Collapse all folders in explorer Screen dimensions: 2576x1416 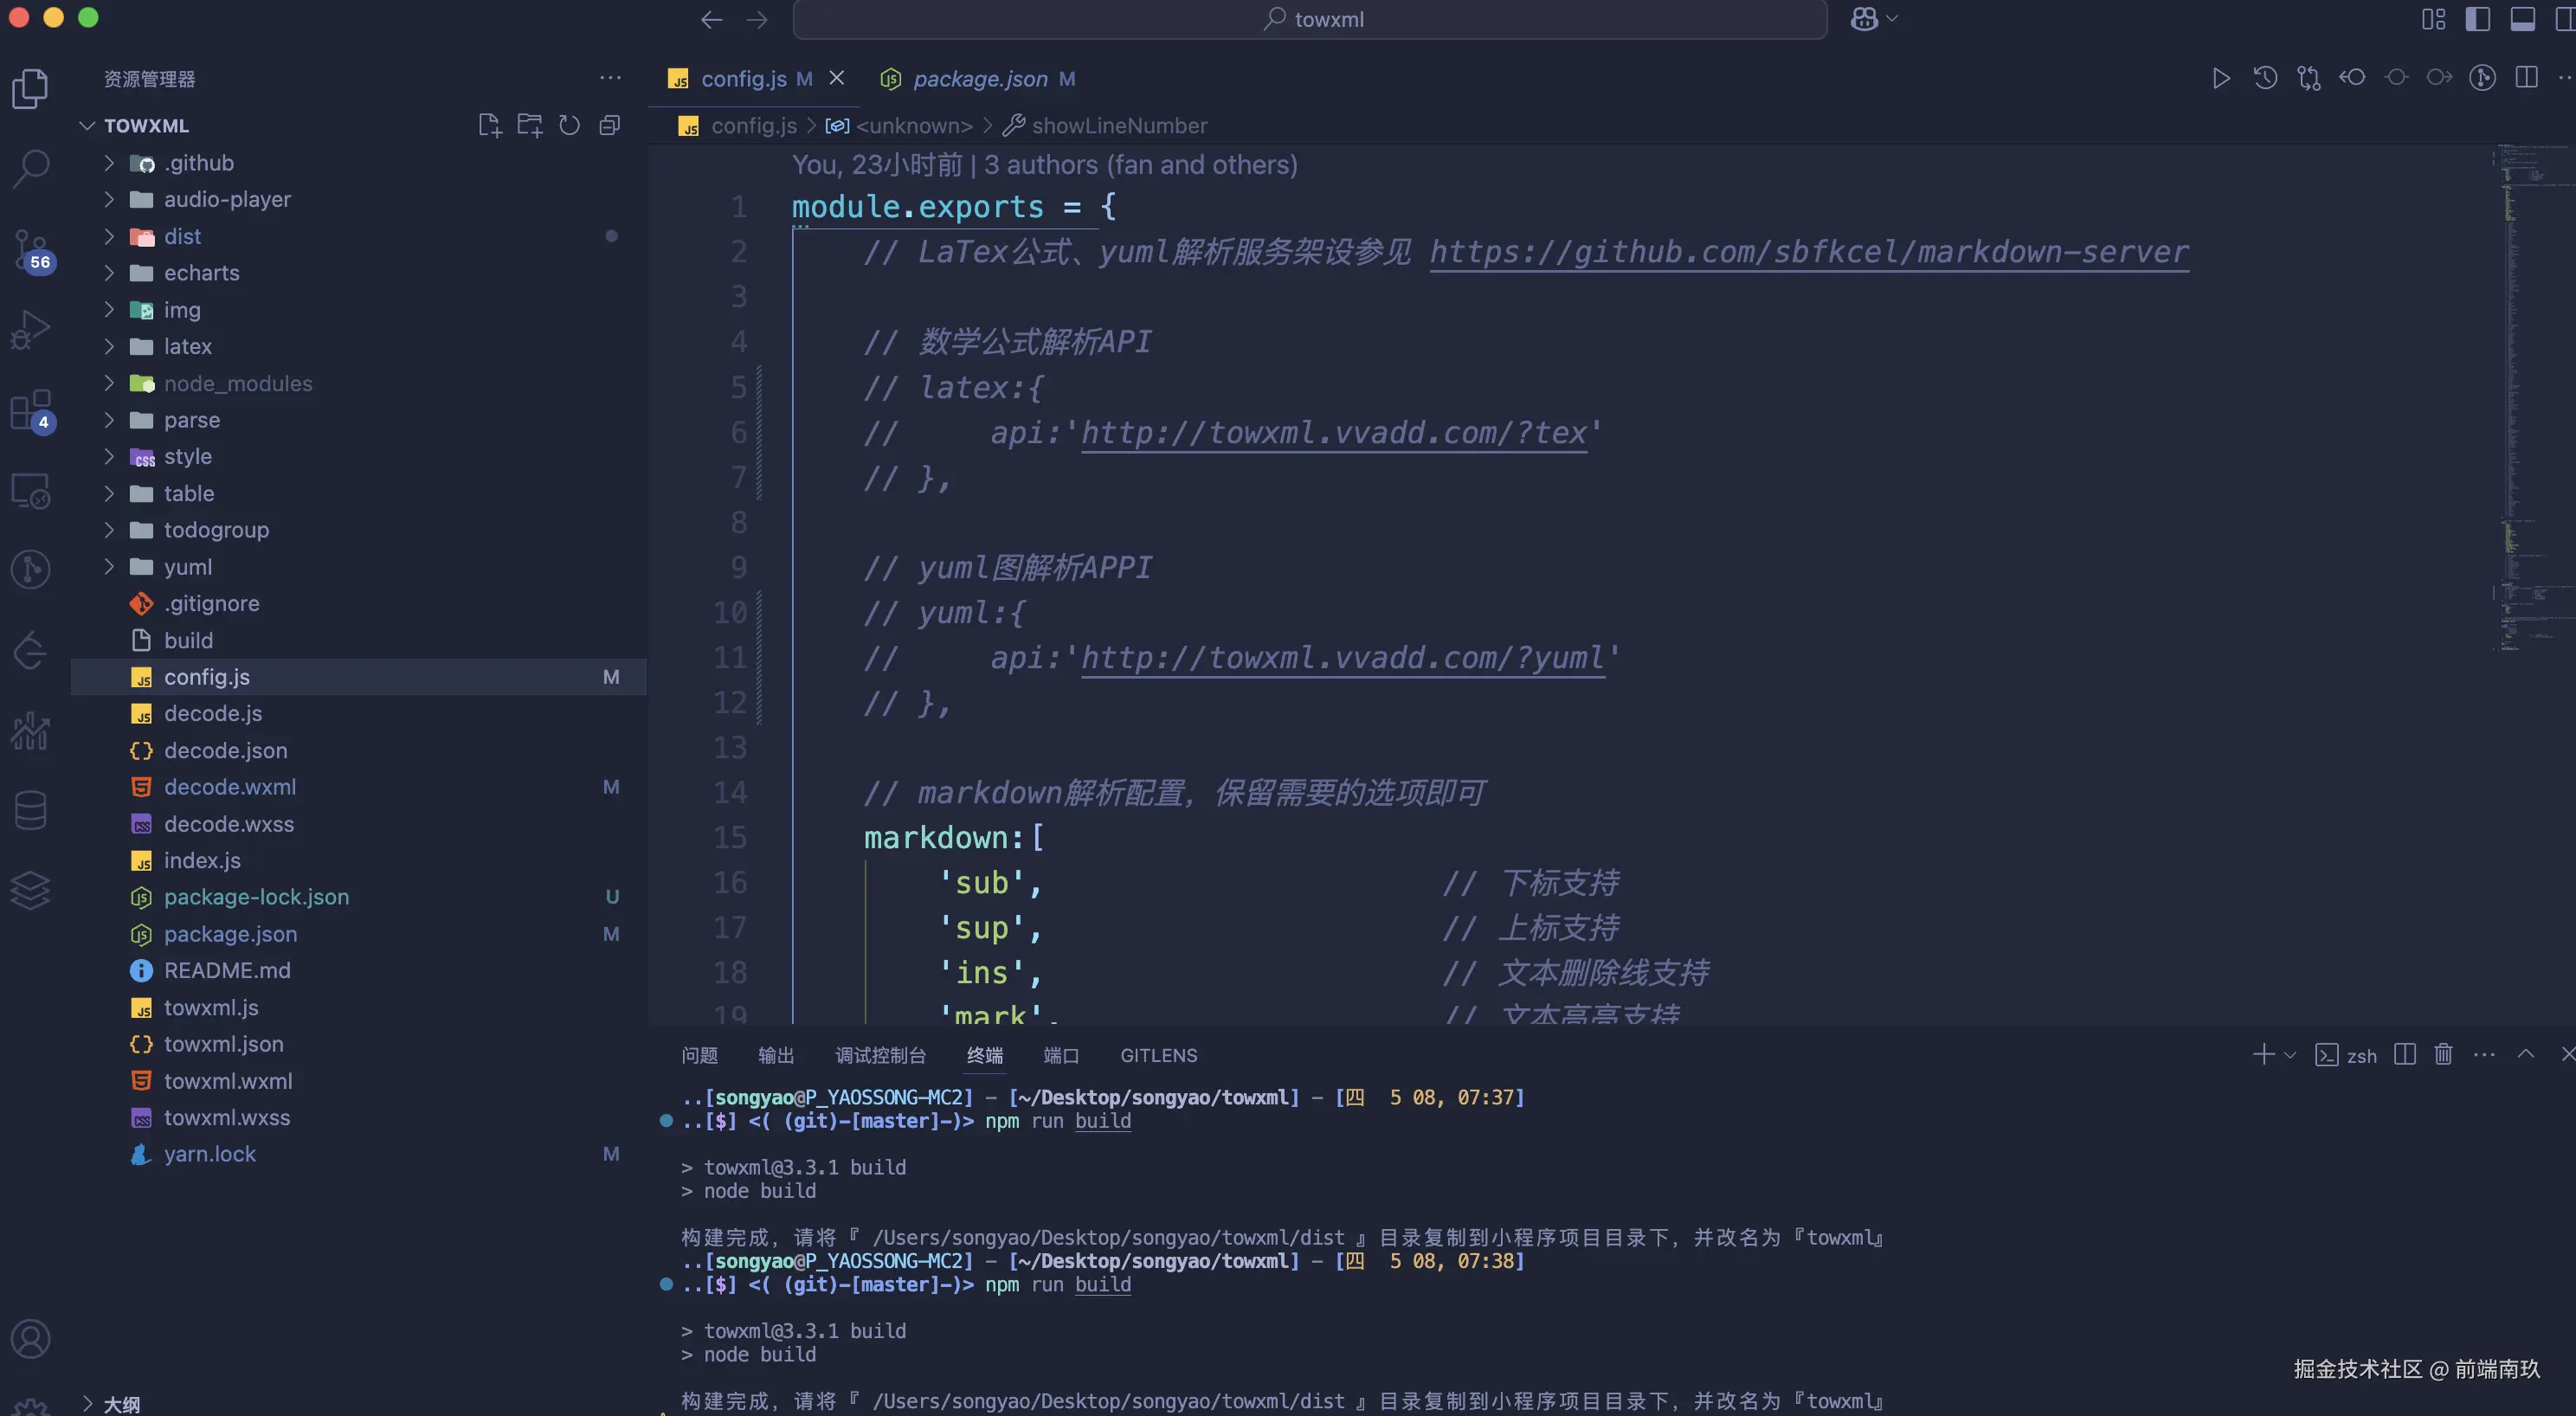(609, 125)
